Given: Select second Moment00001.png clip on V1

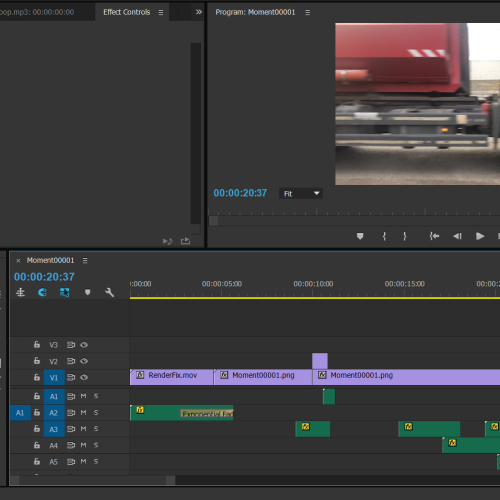Looking at the screenshot, I should pos(406,377).
